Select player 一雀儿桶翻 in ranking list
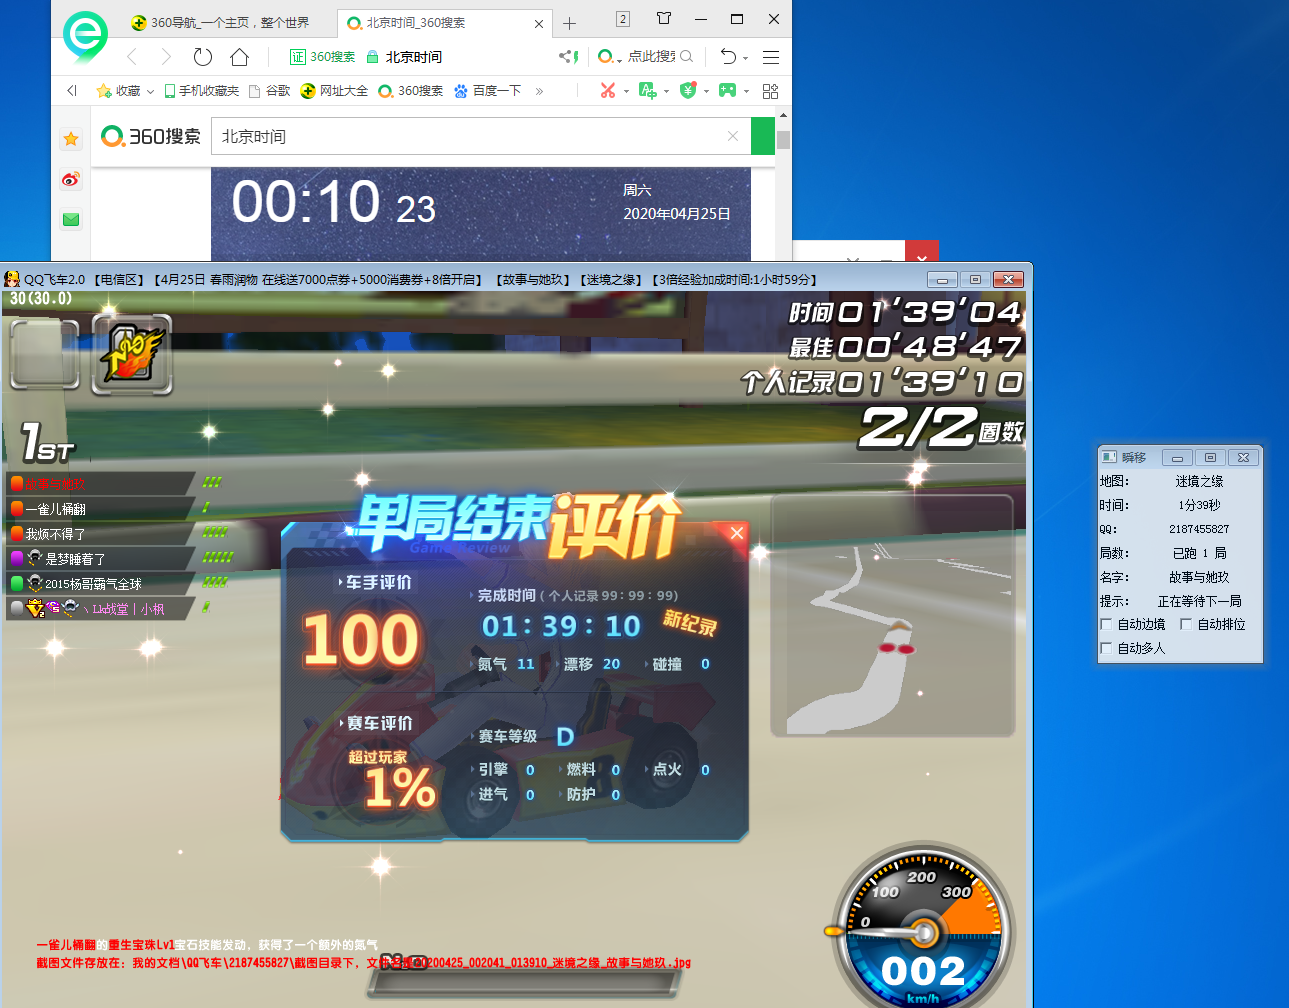Viewport: 1289px width, 1008px height. click(100, 508)
